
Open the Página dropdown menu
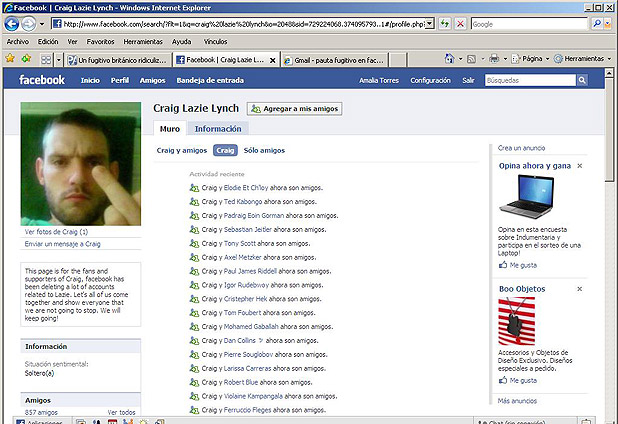[x=530, y=59]
